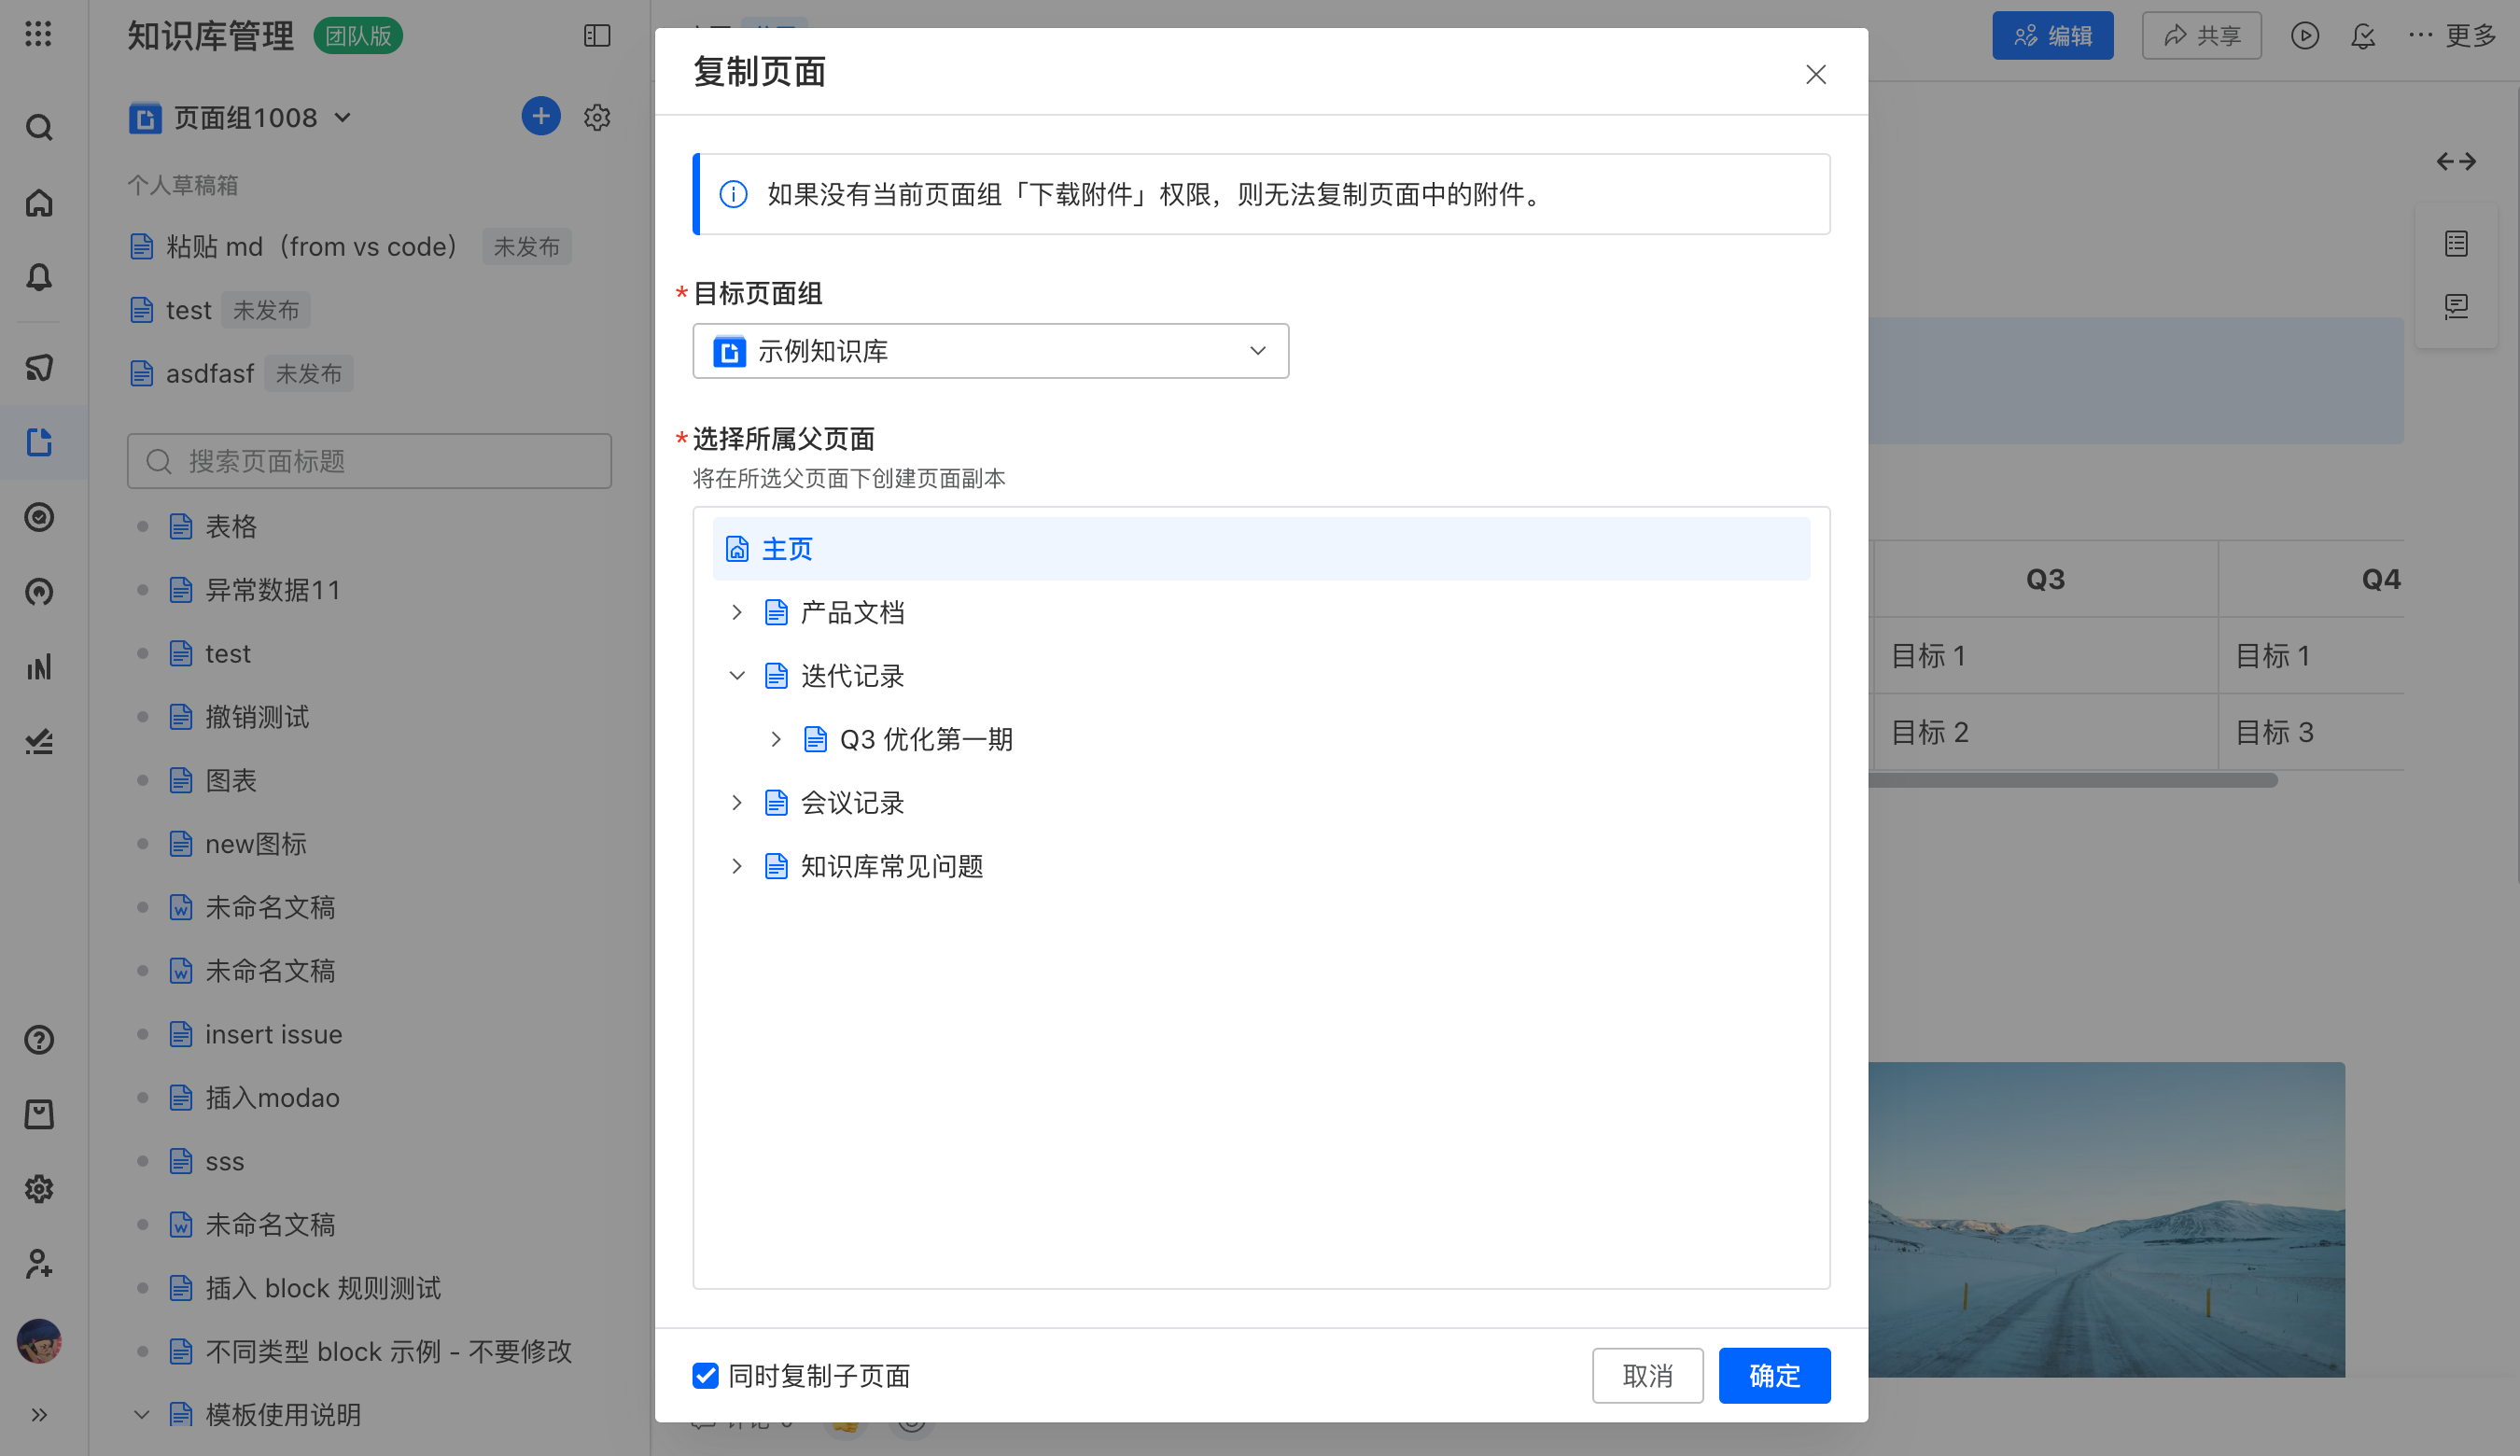Toggle 同时复制子页面 checkbox
Viewport: 2520px width, 1456px height.
click(705, 1376)
